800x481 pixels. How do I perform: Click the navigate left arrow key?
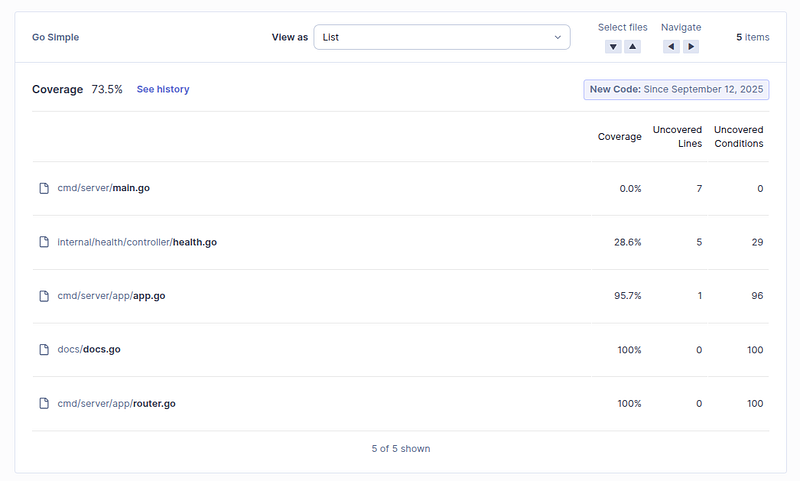(x=671, y=47)
